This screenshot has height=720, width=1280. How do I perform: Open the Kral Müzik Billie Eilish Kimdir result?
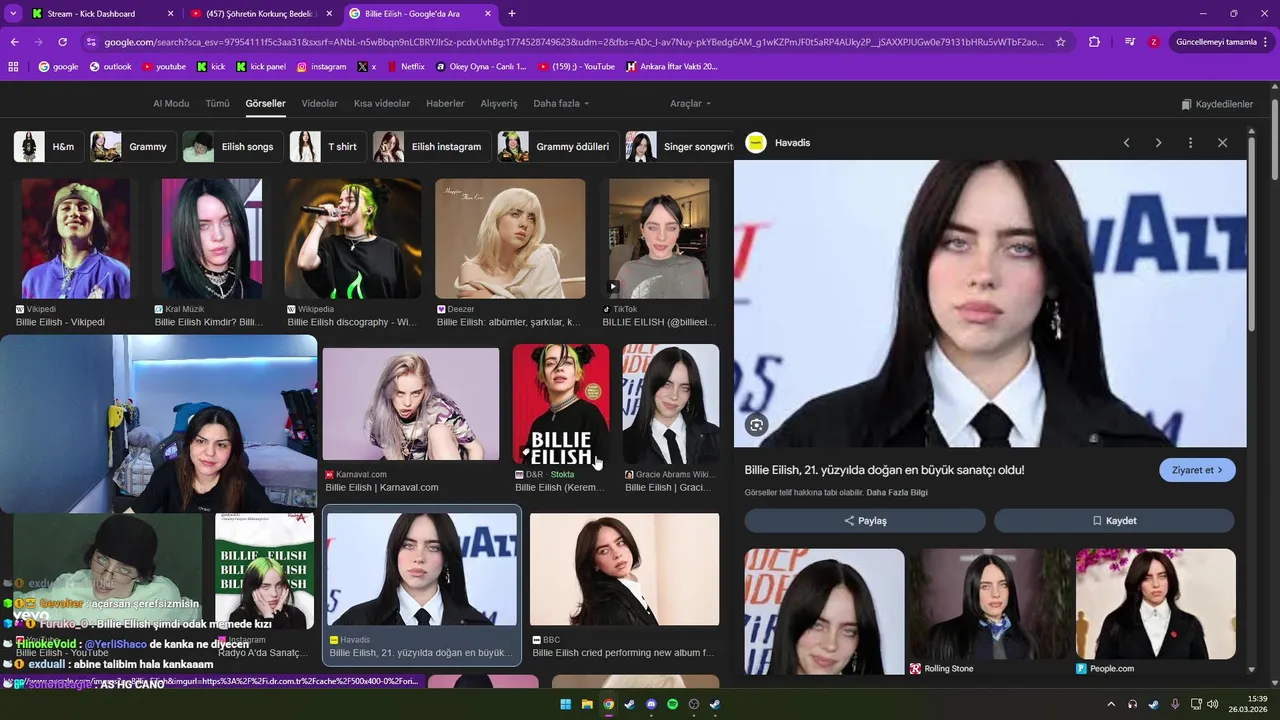(212, 239)
